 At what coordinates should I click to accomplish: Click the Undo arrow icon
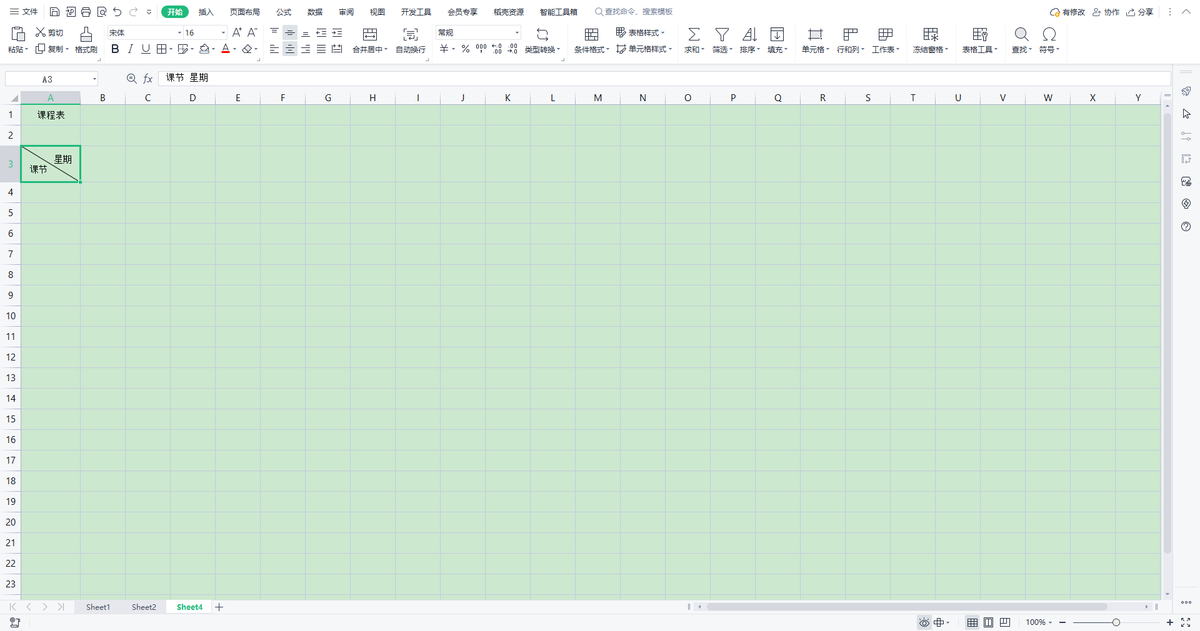[x=118, y=12]
